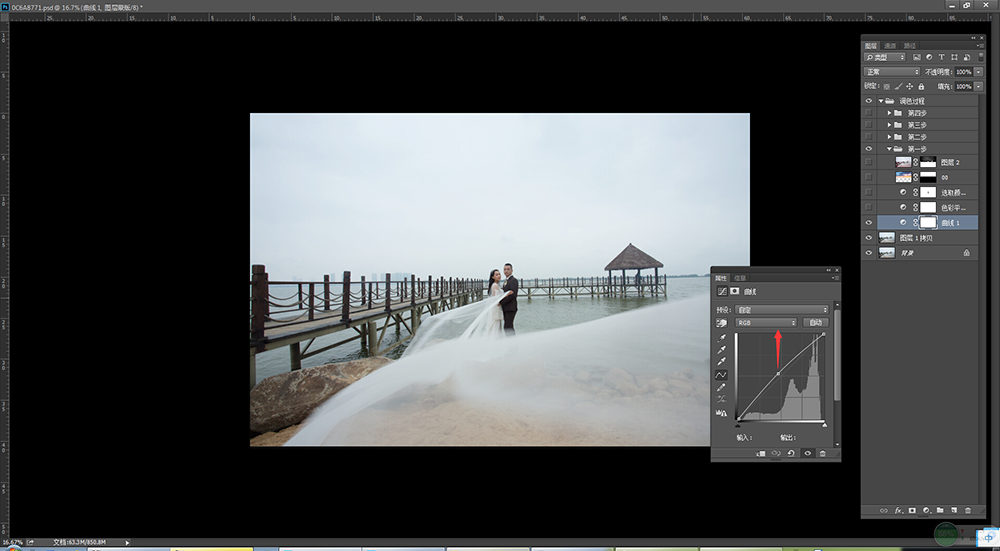The image size is (1000, 551).
Task: Open the Properties panel flyout menu
Action: tap(835, 278)
